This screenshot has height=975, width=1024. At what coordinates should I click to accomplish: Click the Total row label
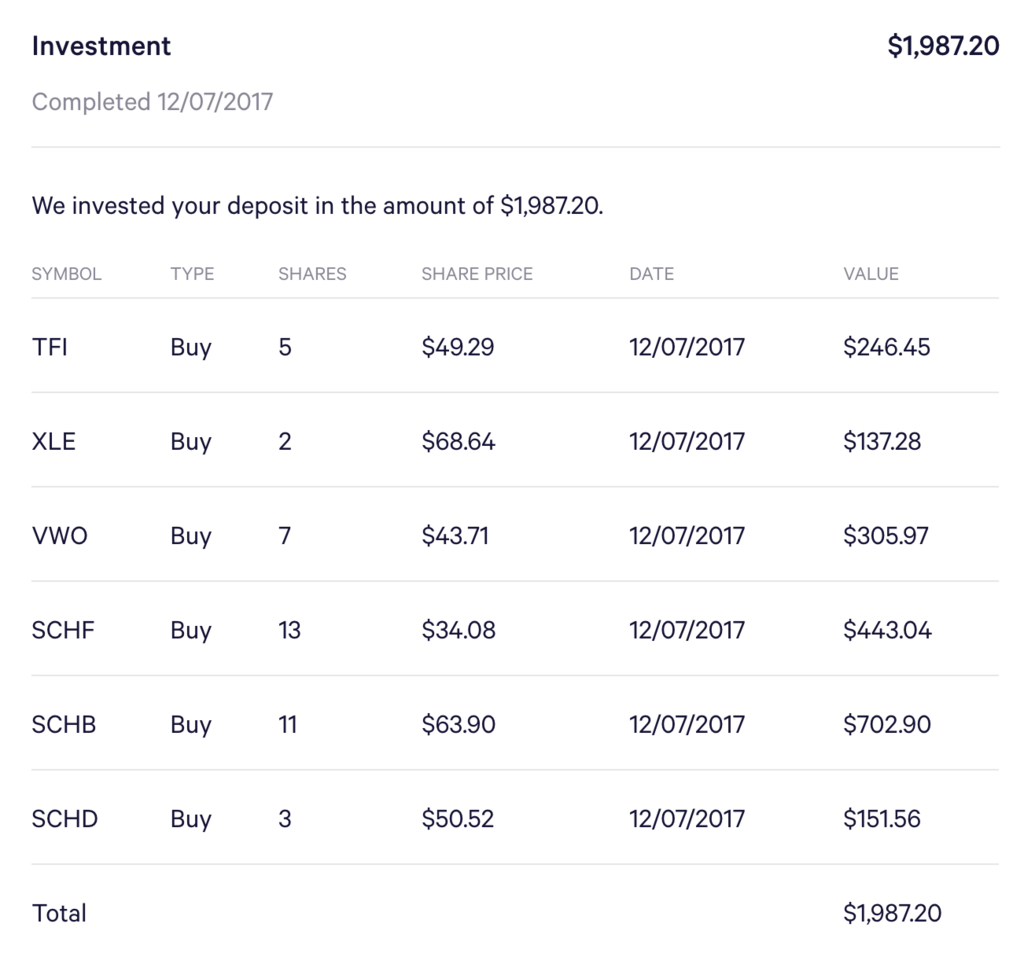coord(60,913)
